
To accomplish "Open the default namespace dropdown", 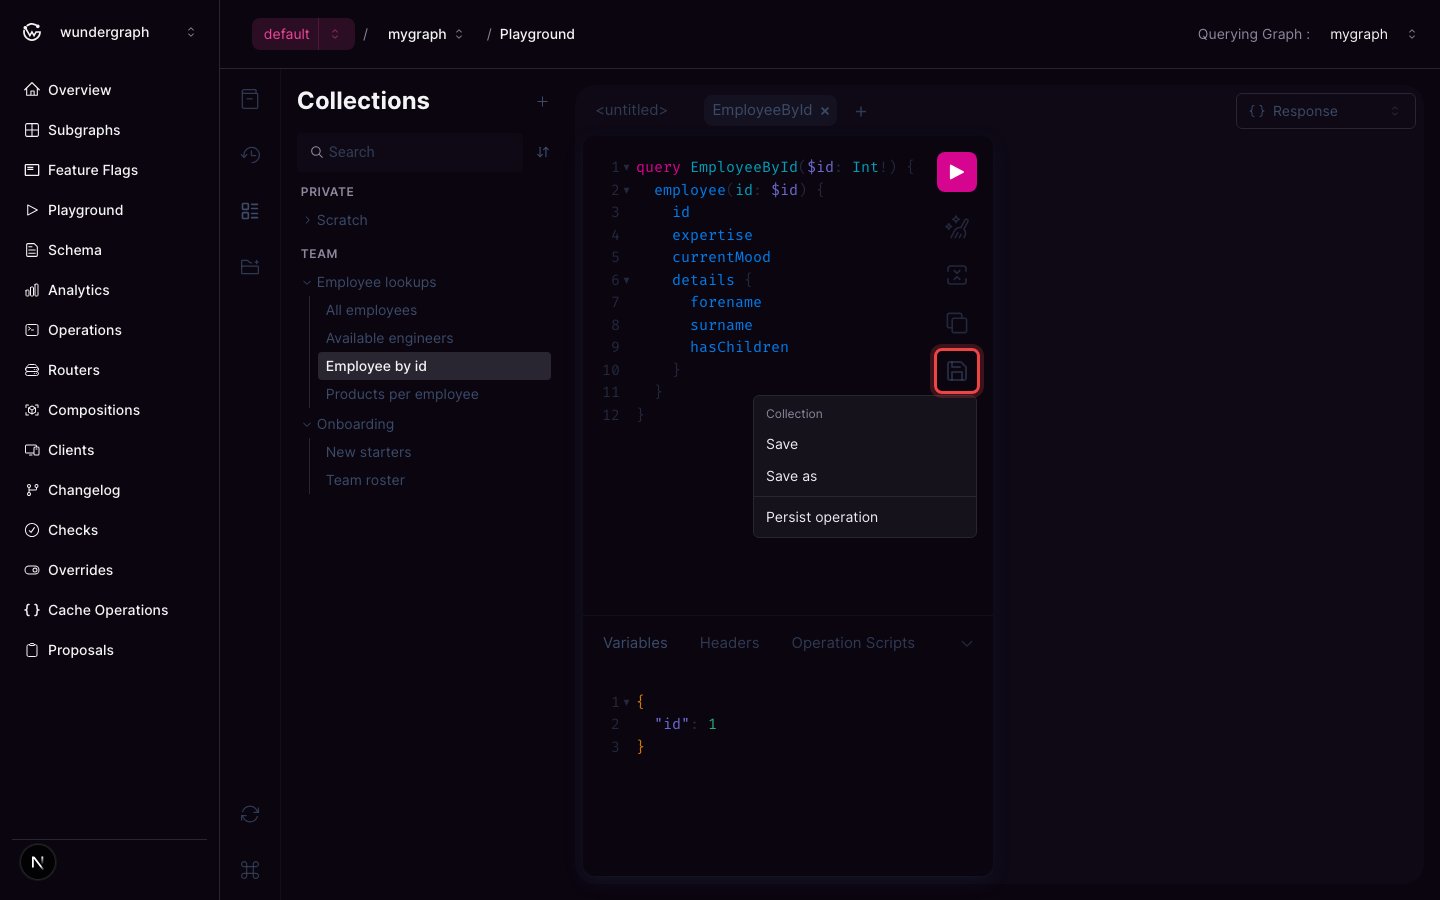I will tap(336, 34).
